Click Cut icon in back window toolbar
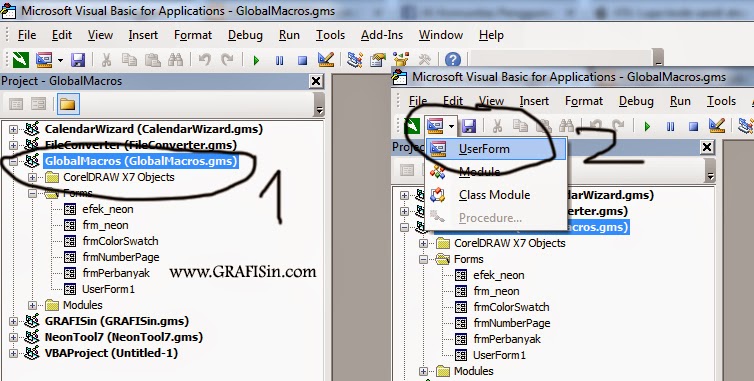754x381 pixels. (106, 60)
